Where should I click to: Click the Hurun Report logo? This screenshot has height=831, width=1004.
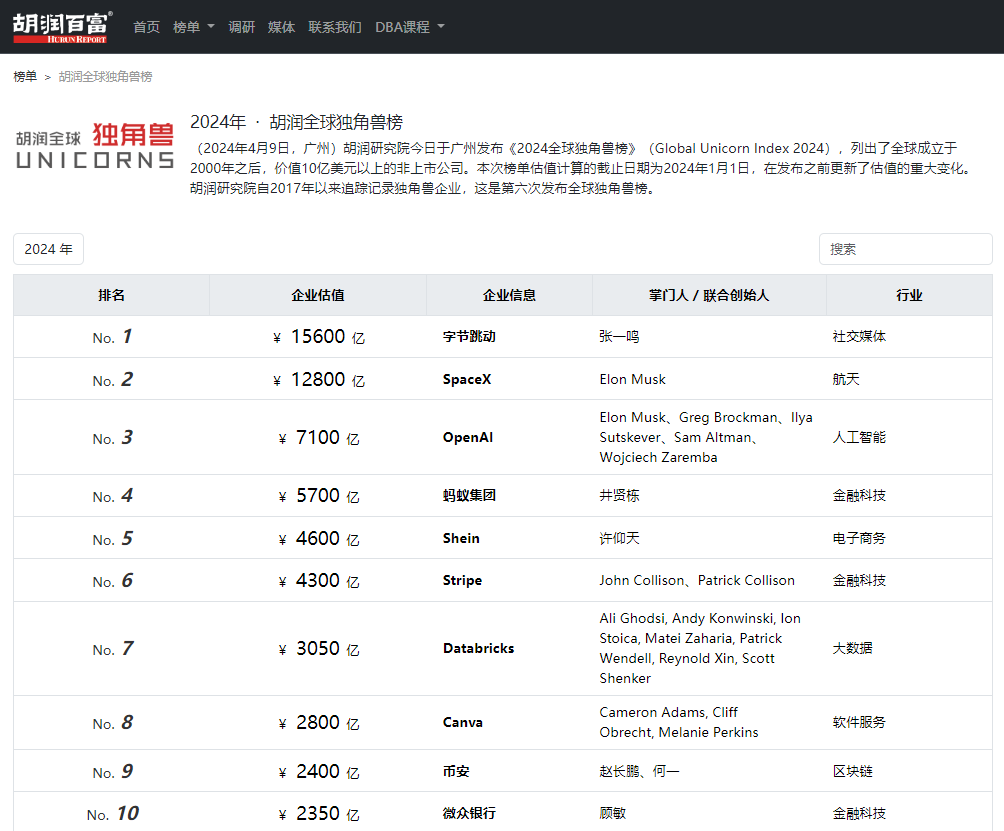click(62, 27)
